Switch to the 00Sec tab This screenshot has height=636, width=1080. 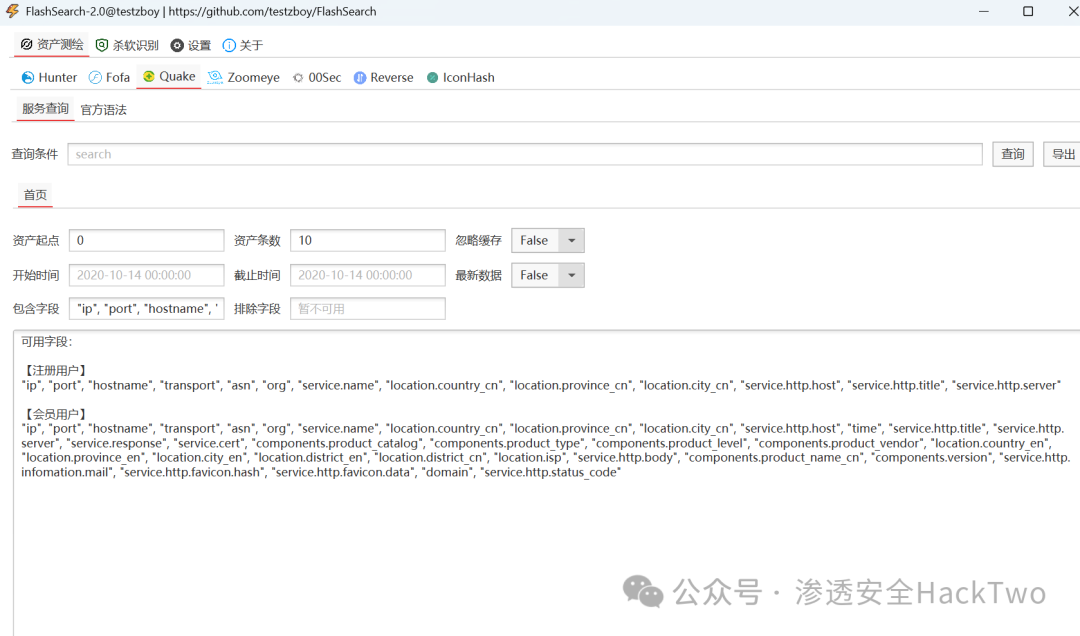click(317, 78)
